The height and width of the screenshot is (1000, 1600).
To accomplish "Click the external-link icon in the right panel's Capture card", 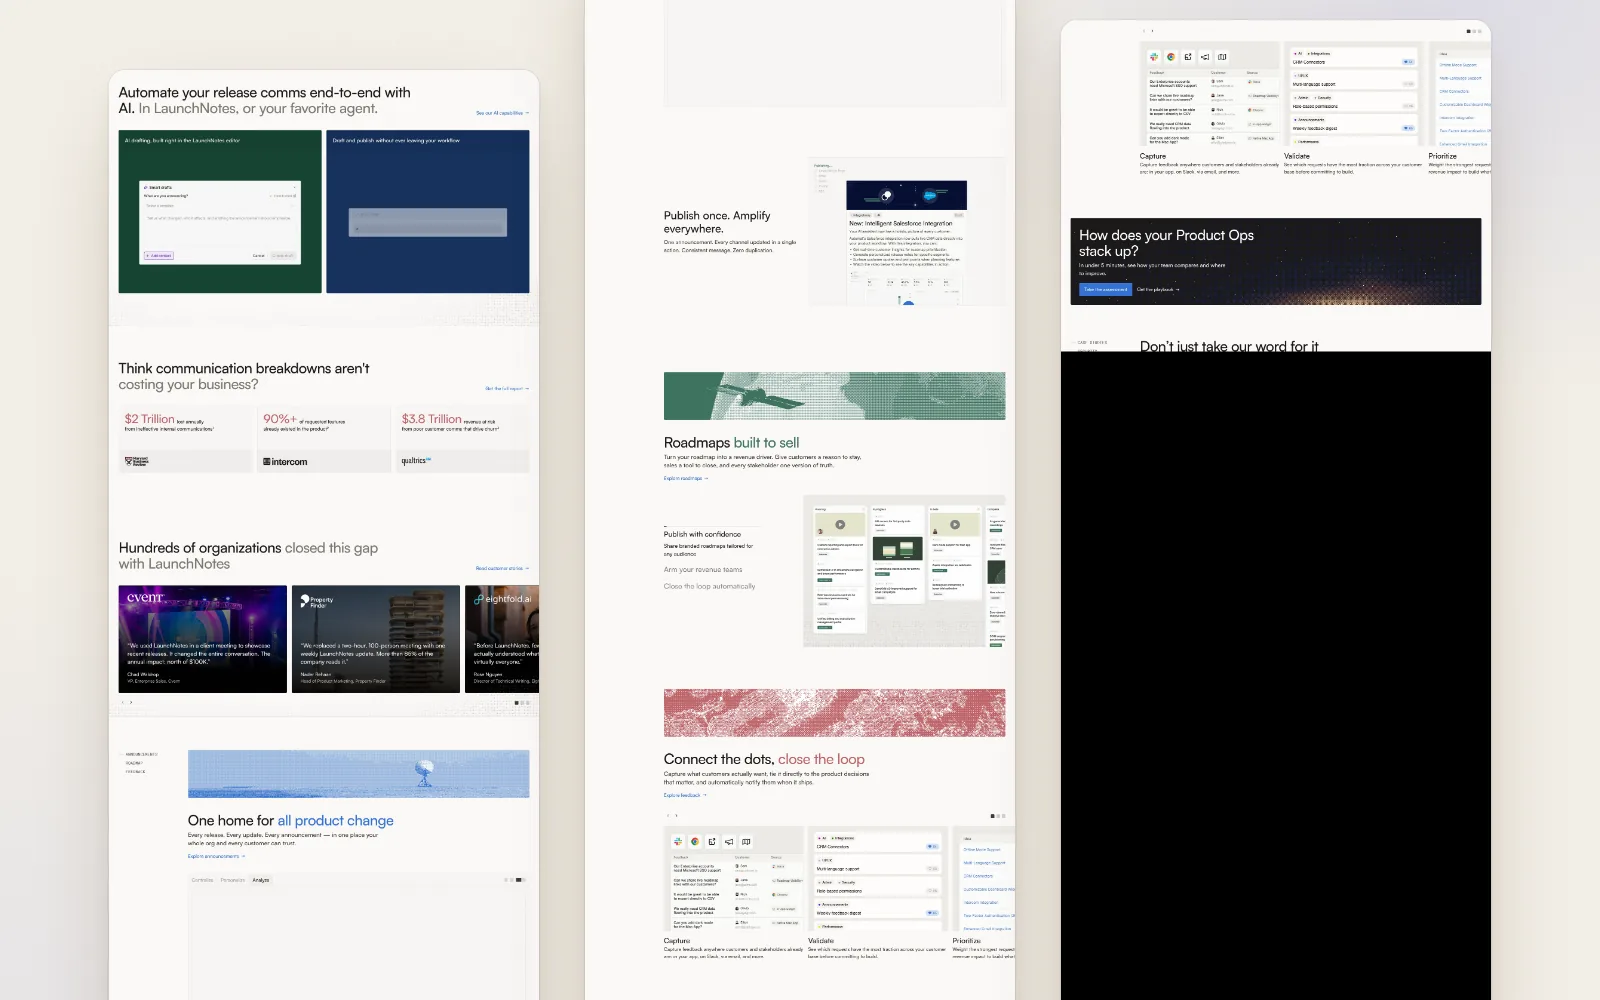I will 1188,57.
